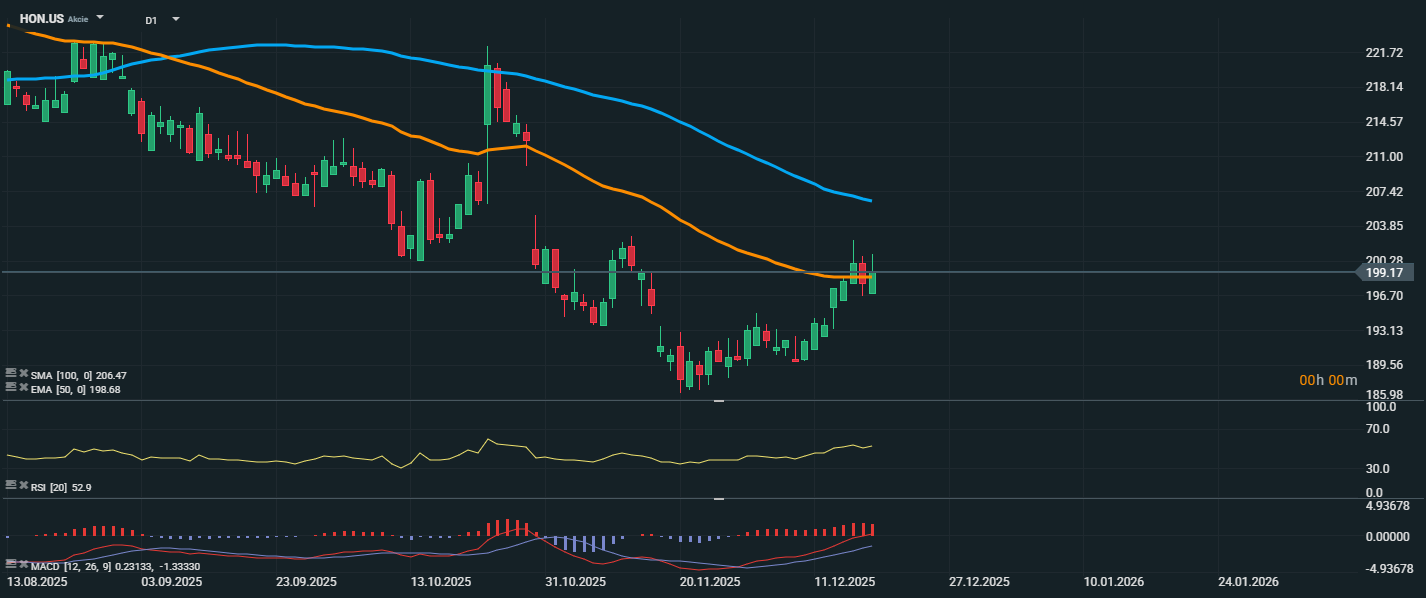Open settings icon for MACD [12, 26, 9]

click(x=11, y=564)
